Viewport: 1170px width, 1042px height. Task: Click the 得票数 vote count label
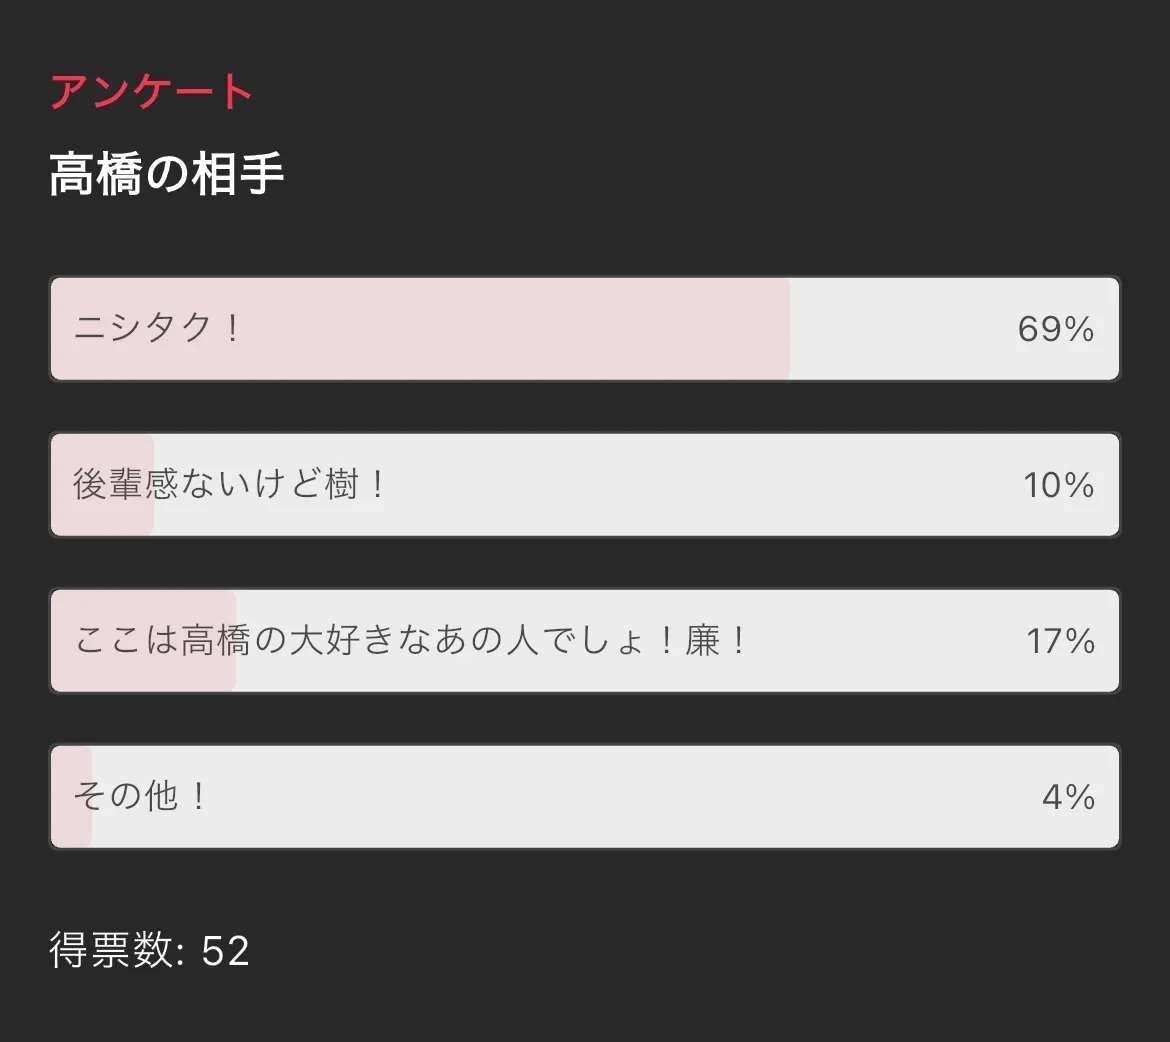pos(112,951)
